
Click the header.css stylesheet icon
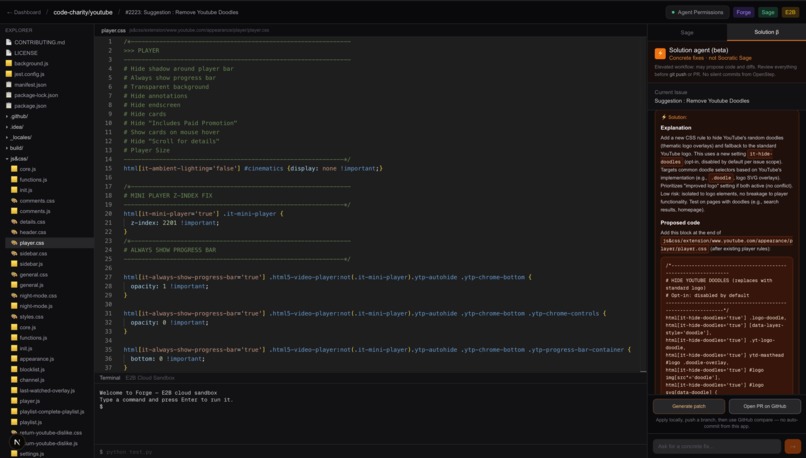tap(14, 232)
